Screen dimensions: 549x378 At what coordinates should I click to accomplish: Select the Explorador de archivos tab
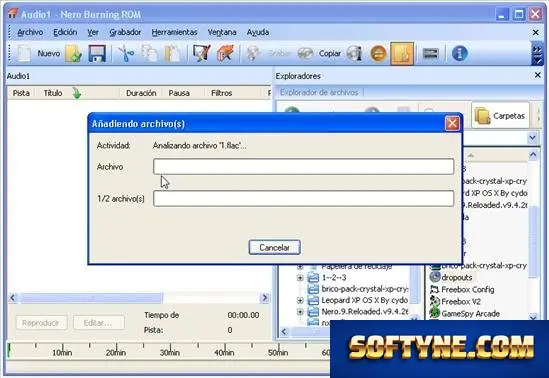[319, 92]
